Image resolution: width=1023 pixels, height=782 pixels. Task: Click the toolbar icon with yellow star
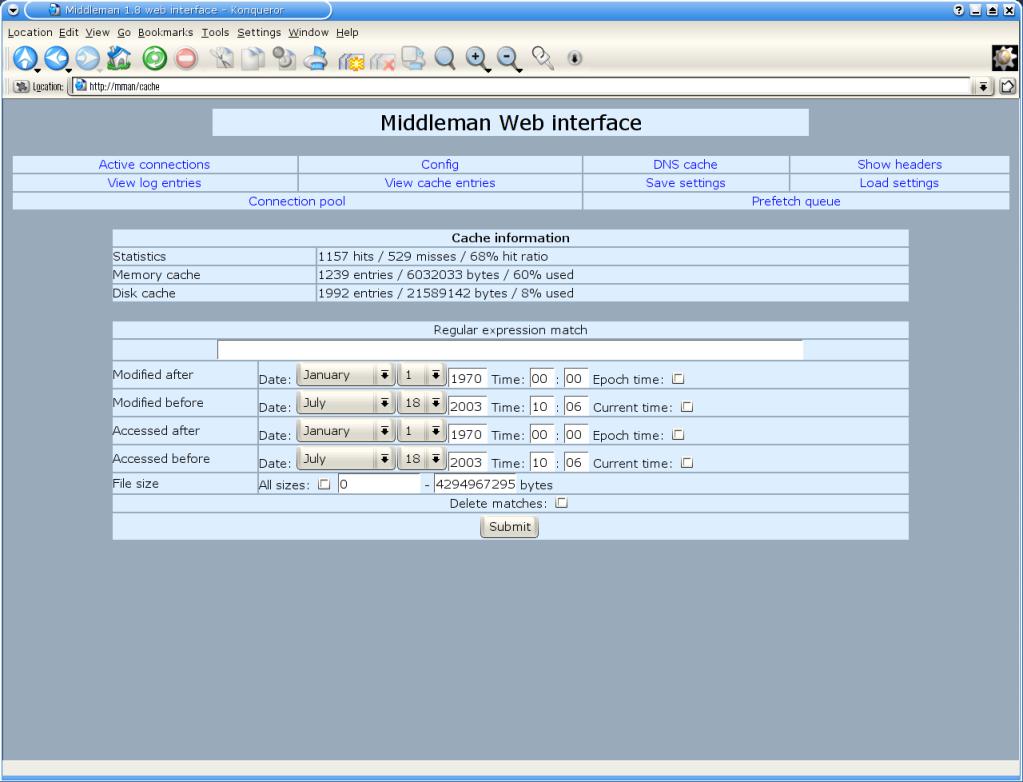click(x=351, y=60)
